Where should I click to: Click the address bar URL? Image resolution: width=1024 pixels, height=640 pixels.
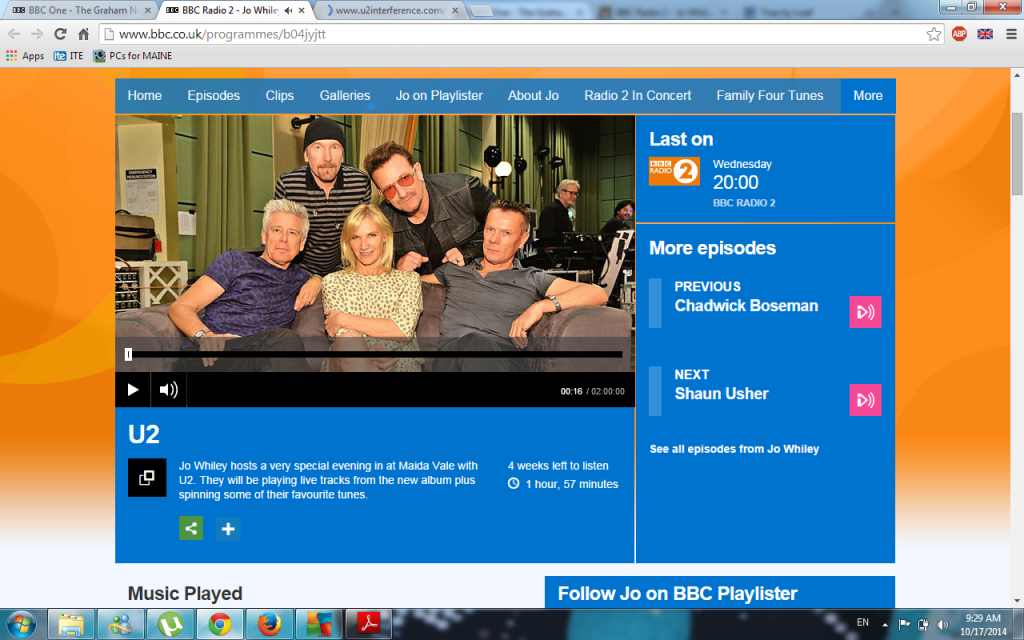tap(222, 34)
